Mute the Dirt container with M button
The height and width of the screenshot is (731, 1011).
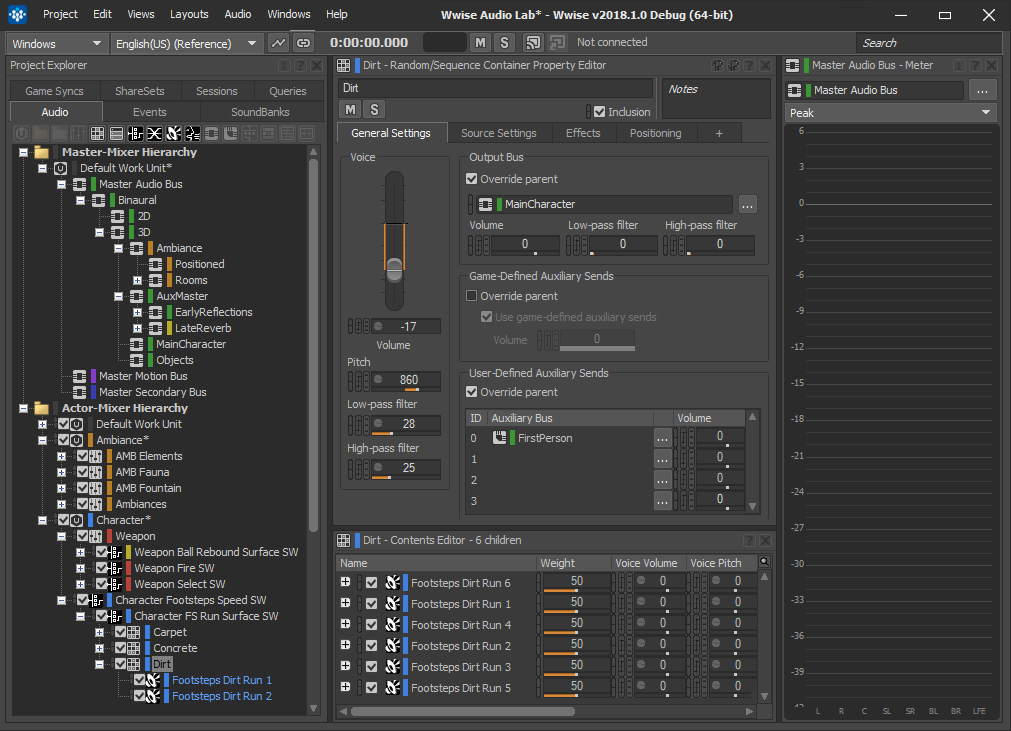(x=350, y=110)
